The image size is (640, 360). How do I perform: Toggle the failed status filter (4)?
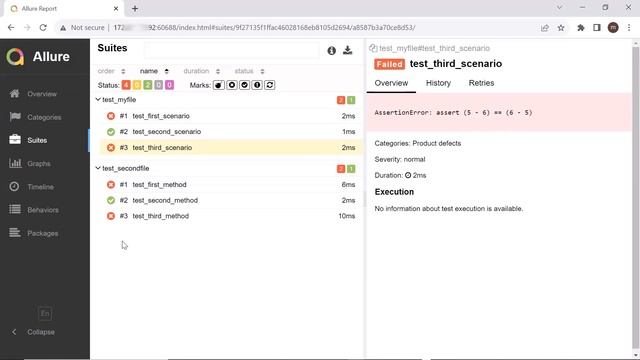(126, 85)
